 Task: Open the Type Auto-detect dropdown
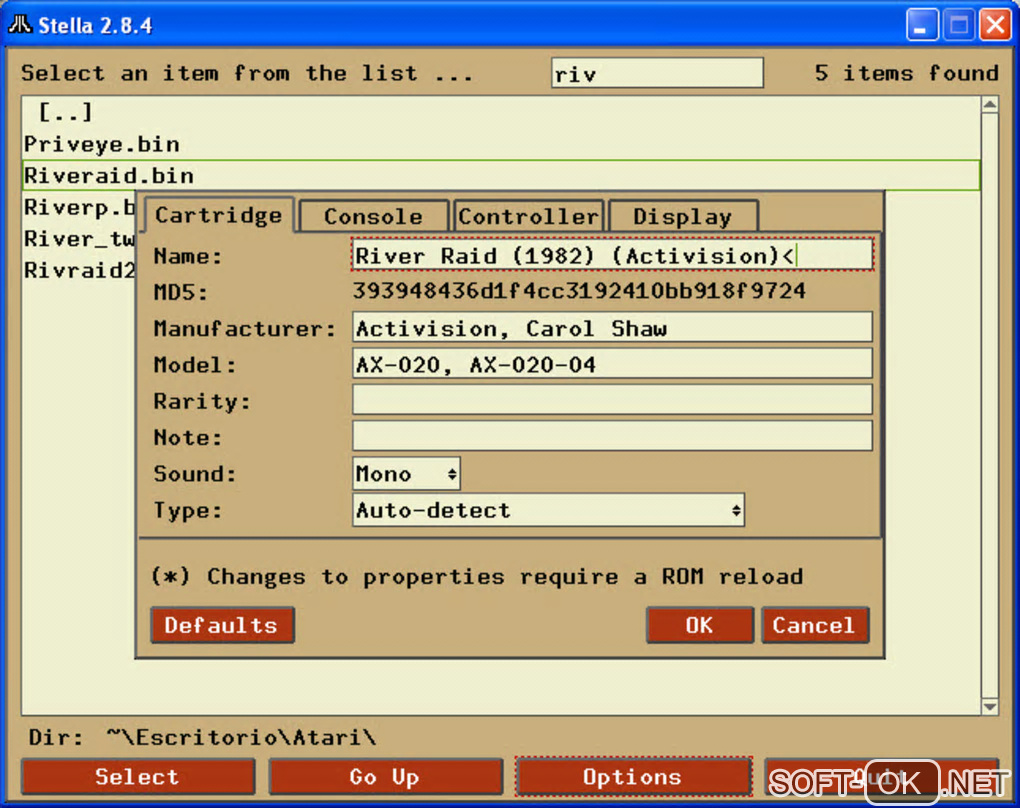click(548, 510)
